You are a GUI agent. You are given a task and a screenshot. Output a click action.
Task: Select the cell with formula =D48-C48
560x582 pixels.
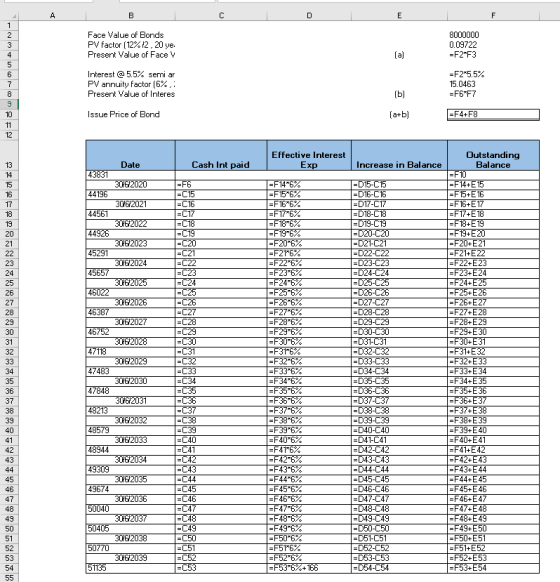399,509
